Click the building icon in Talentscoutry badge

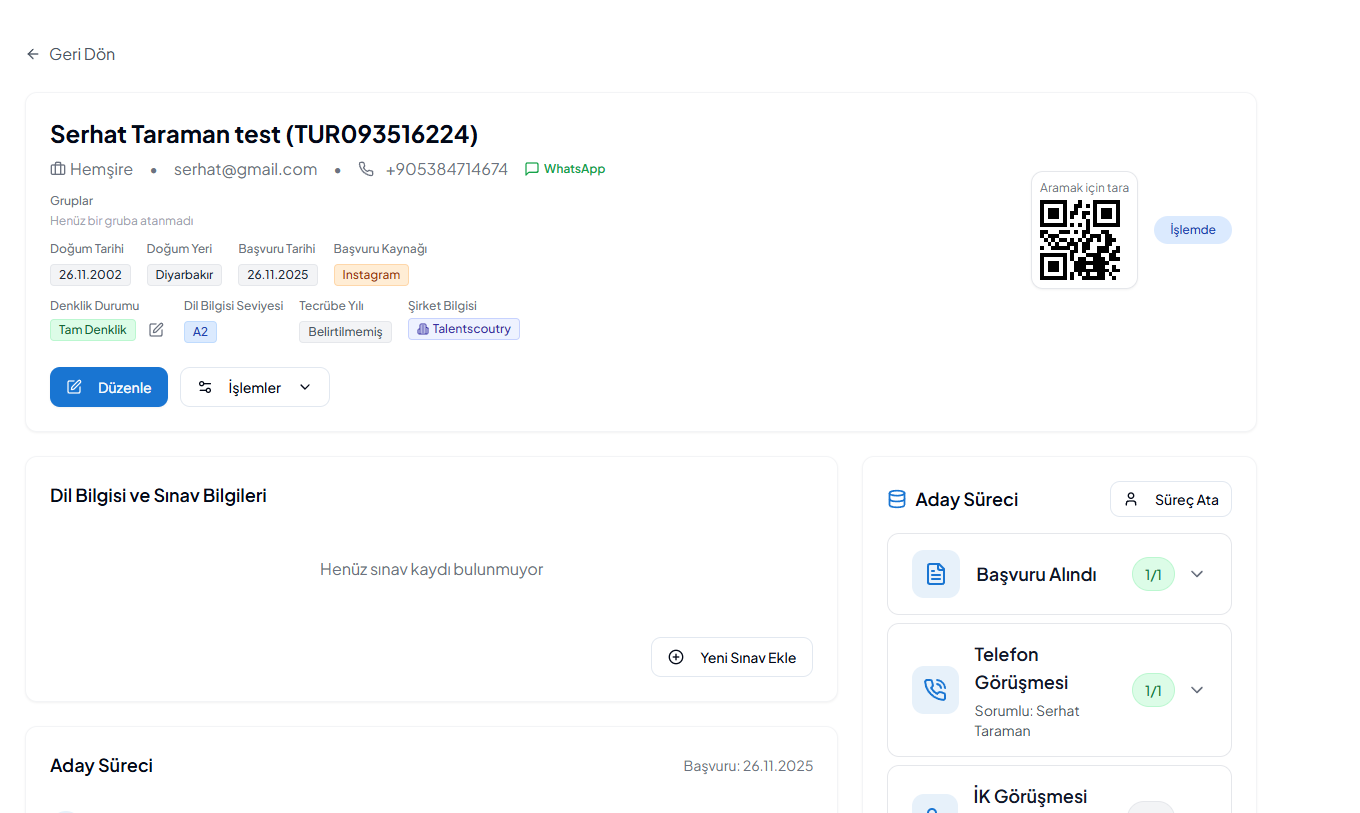(x=422, y=329)
